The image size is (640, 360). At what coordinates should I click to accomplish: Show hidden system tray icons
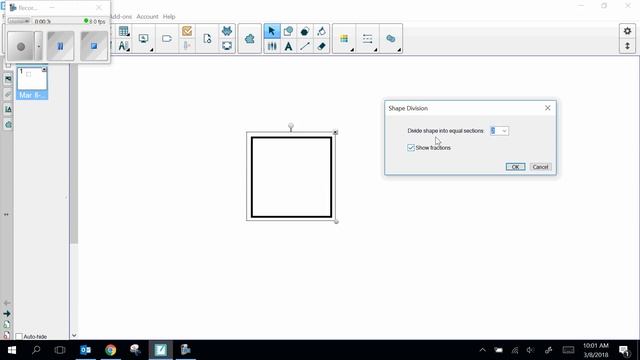pos(482,350)
